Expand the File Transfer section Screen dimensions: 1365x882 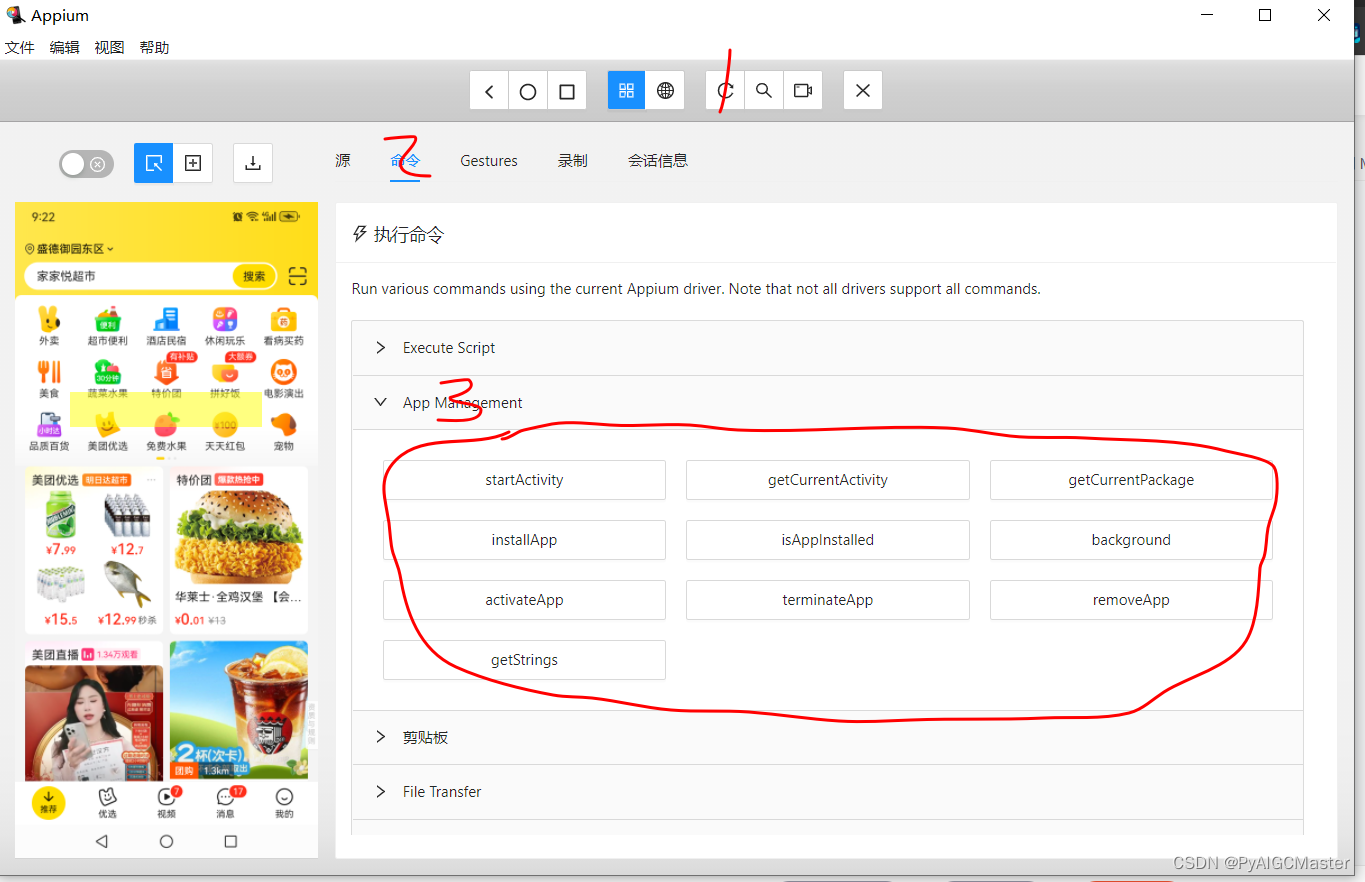pos(827,791)
